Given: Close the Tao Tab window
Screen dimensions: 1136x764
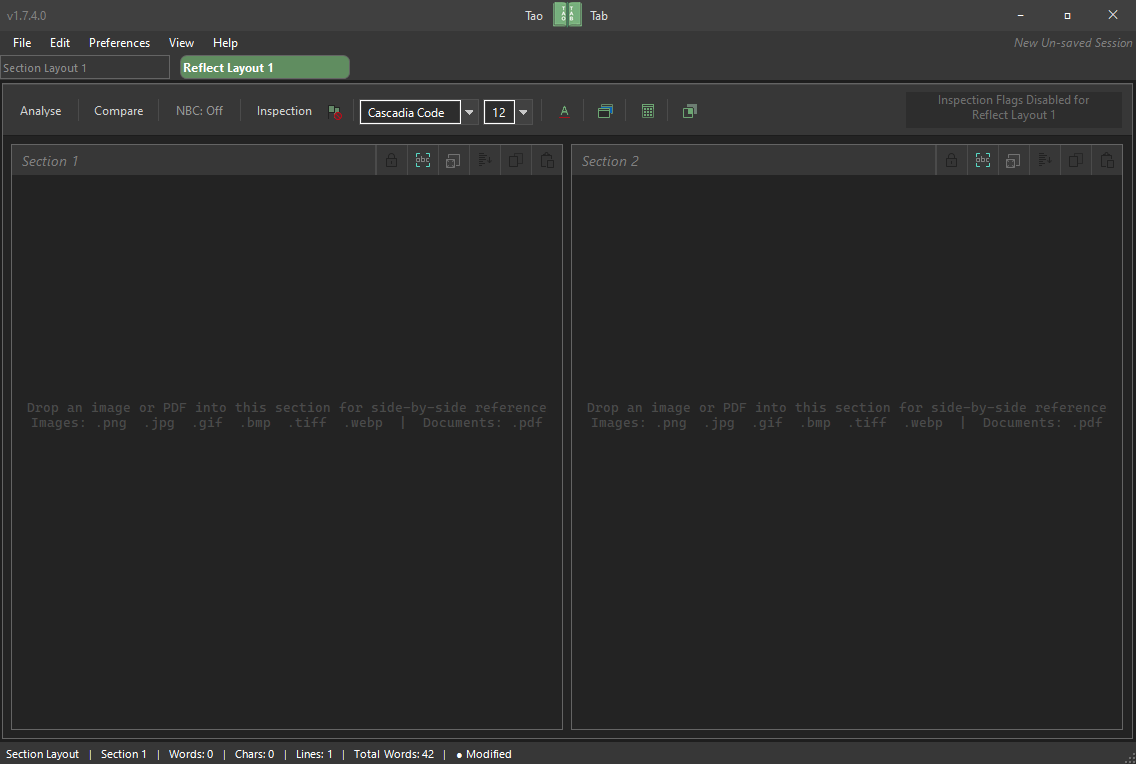Looking at the screenshot, I should tap(1113, 15).
